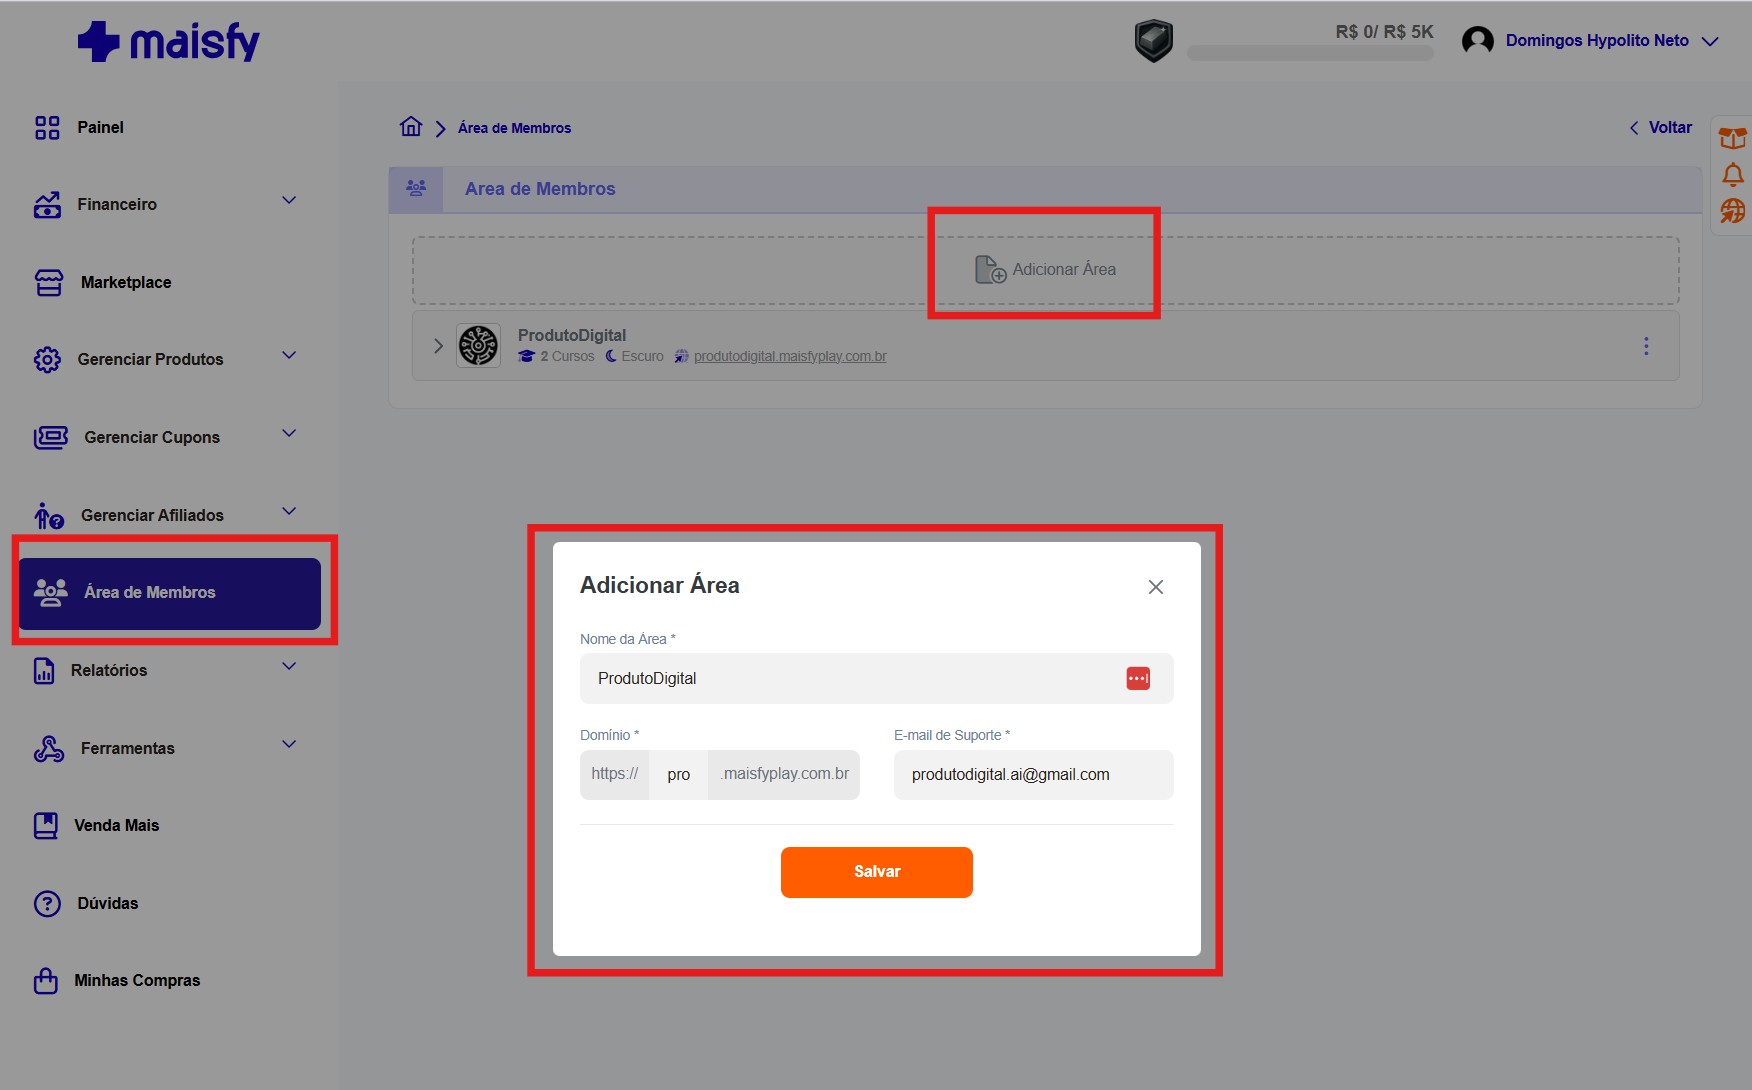Click the Adicionar Área dialog title
Screen dimensions: 1752x1090
click(660, 585)
